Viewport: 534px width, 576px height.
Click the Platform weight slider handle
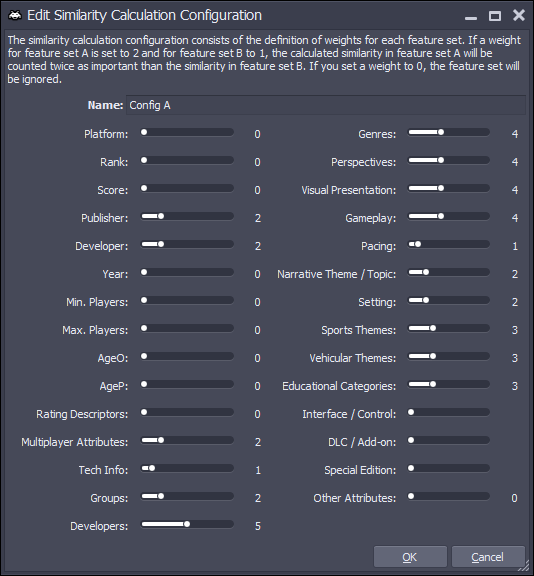point(144,132)
